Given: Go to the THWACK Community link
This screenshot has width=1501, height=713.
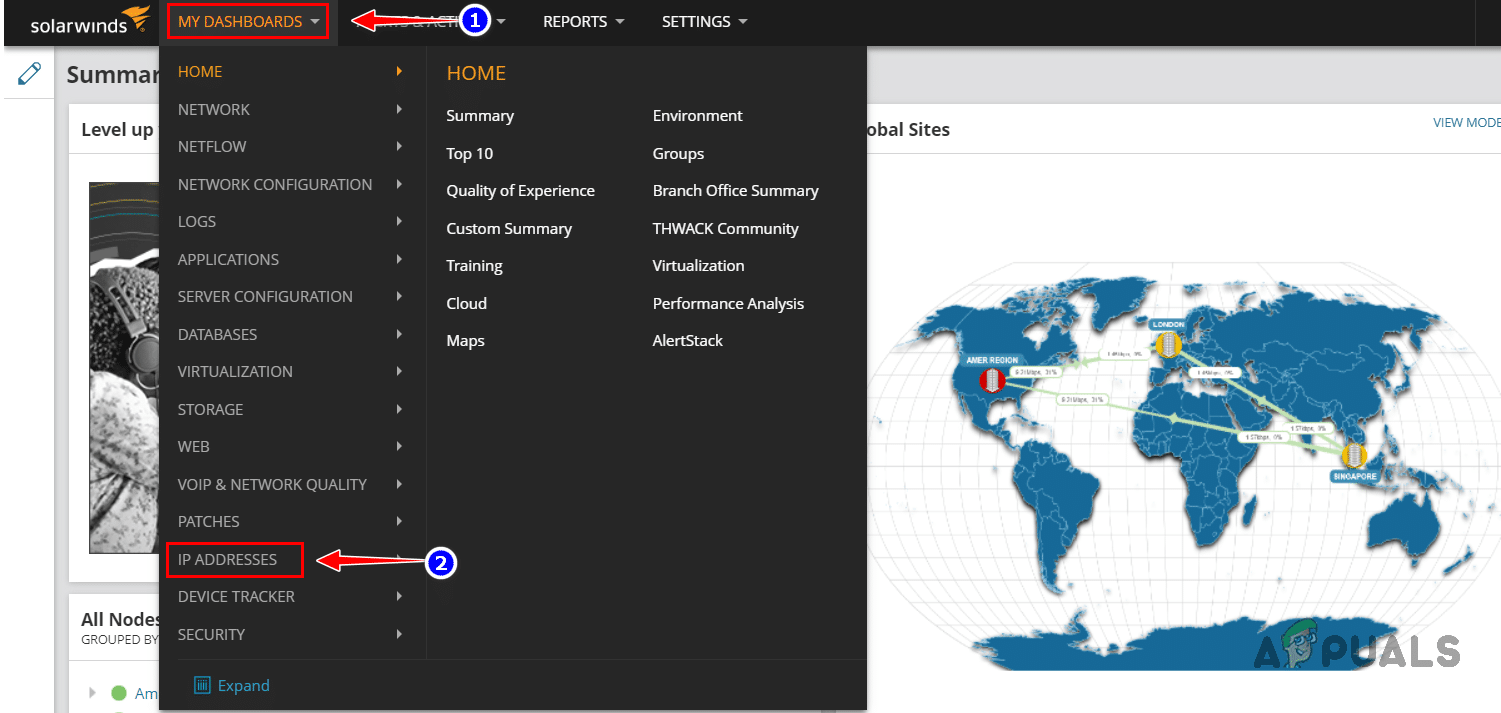Looking at the screenshot, I should [x=725, y=228].
